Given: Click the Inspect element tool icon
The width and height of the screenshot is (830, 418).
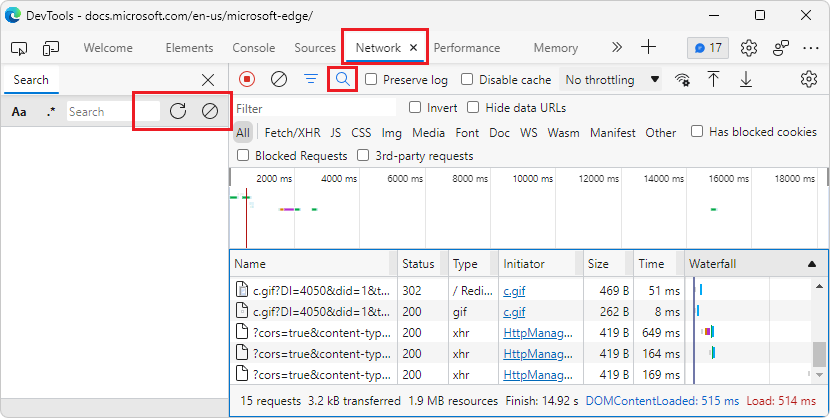Looking at the screenshot, I should click(19, 48).
